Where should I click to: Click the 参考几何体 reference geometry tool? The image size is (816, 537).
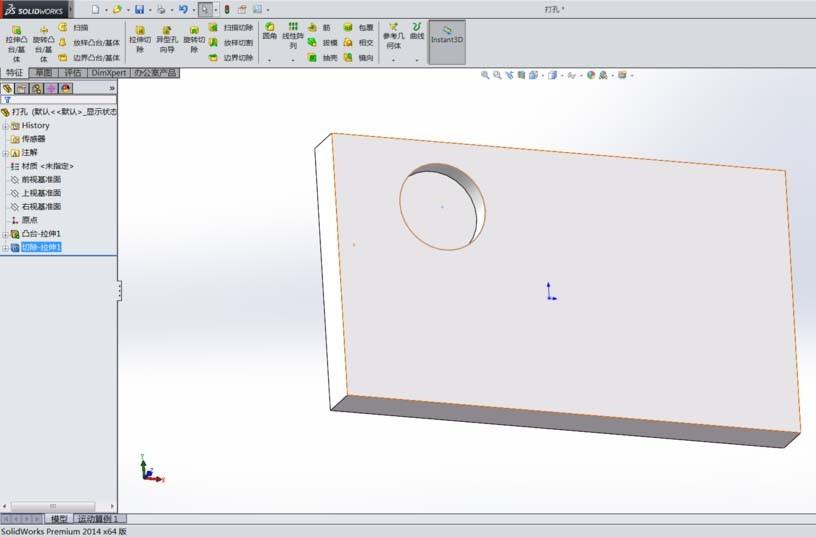click(393, 36)
